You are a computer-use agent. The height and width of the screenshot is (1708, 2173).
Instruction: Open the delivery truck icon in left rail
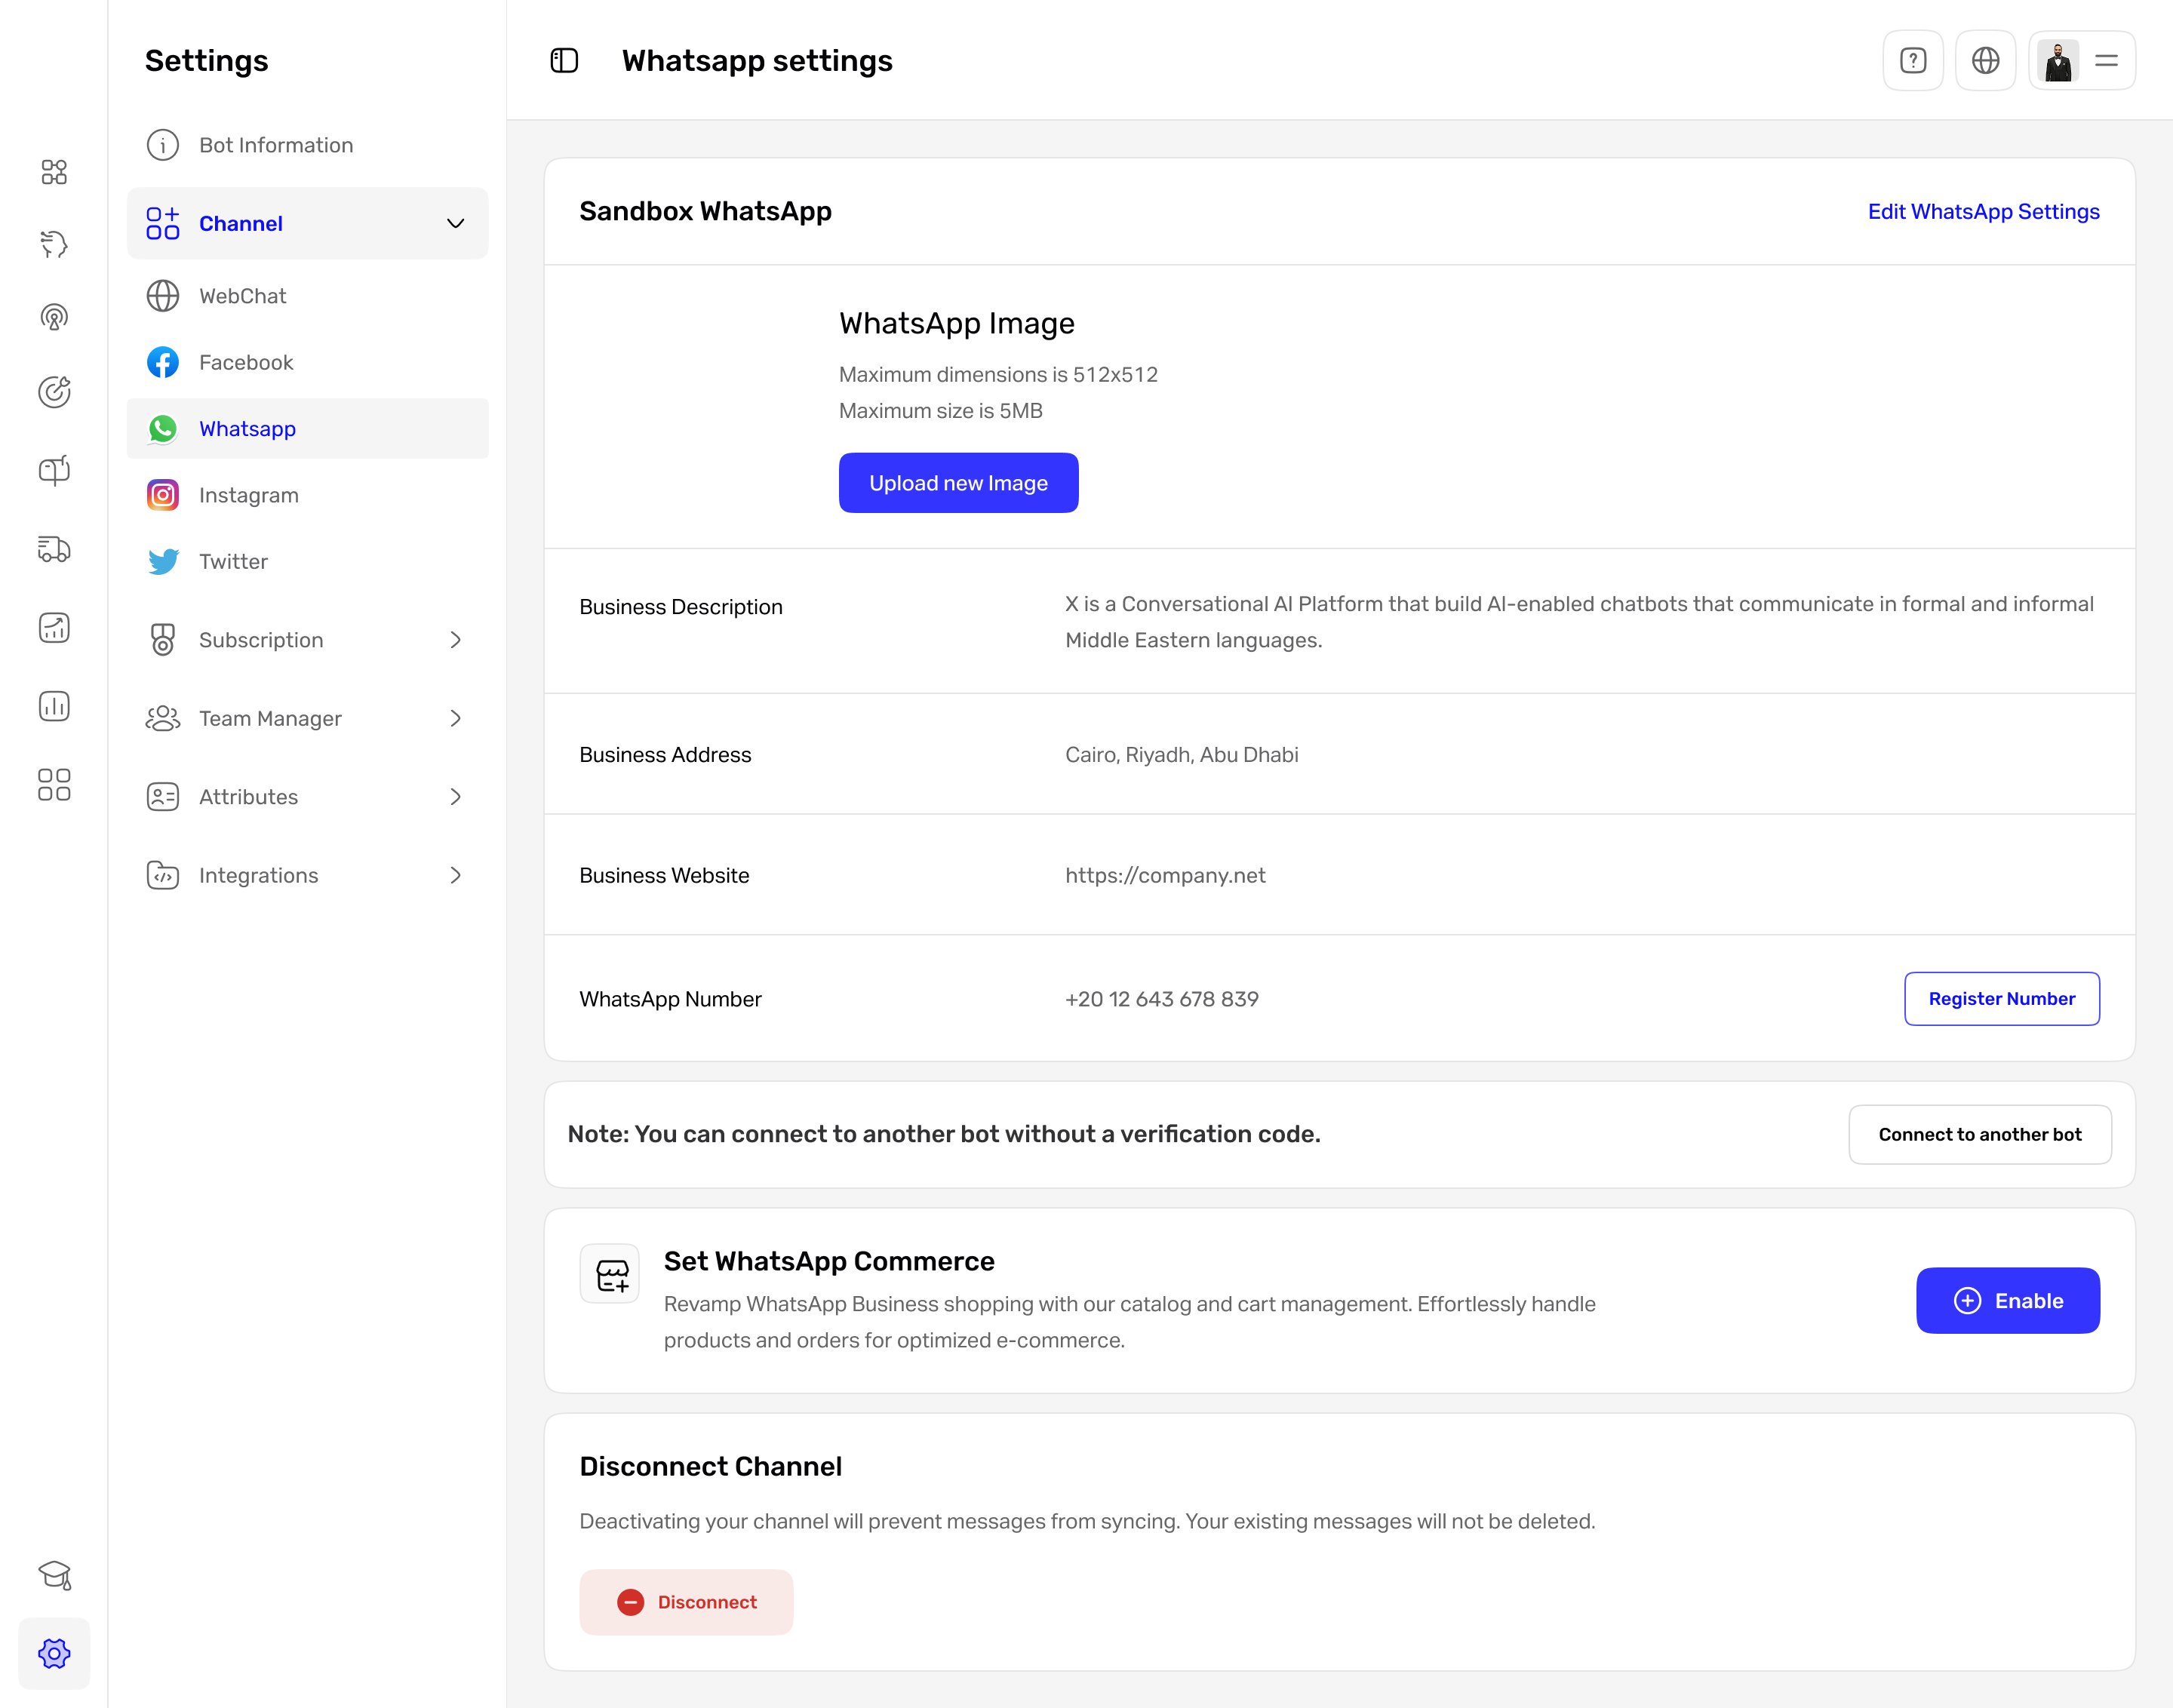[x=54, y=549]
